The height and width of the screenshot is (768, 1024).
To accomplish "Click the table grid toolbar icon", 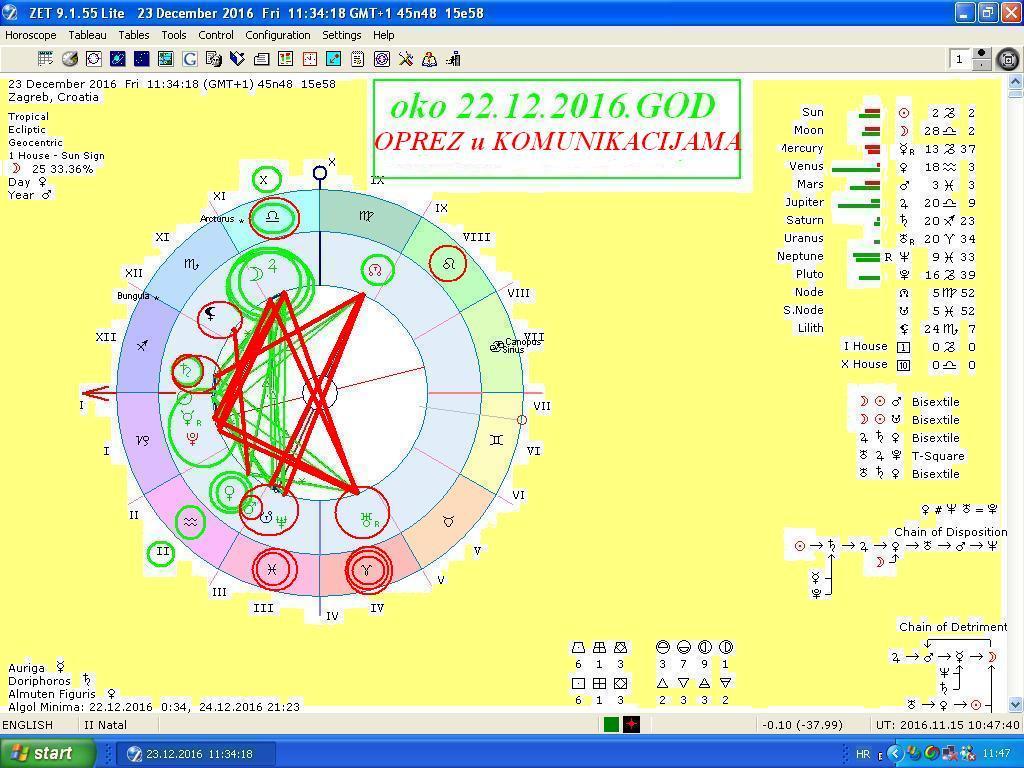I will coord(45,59).
